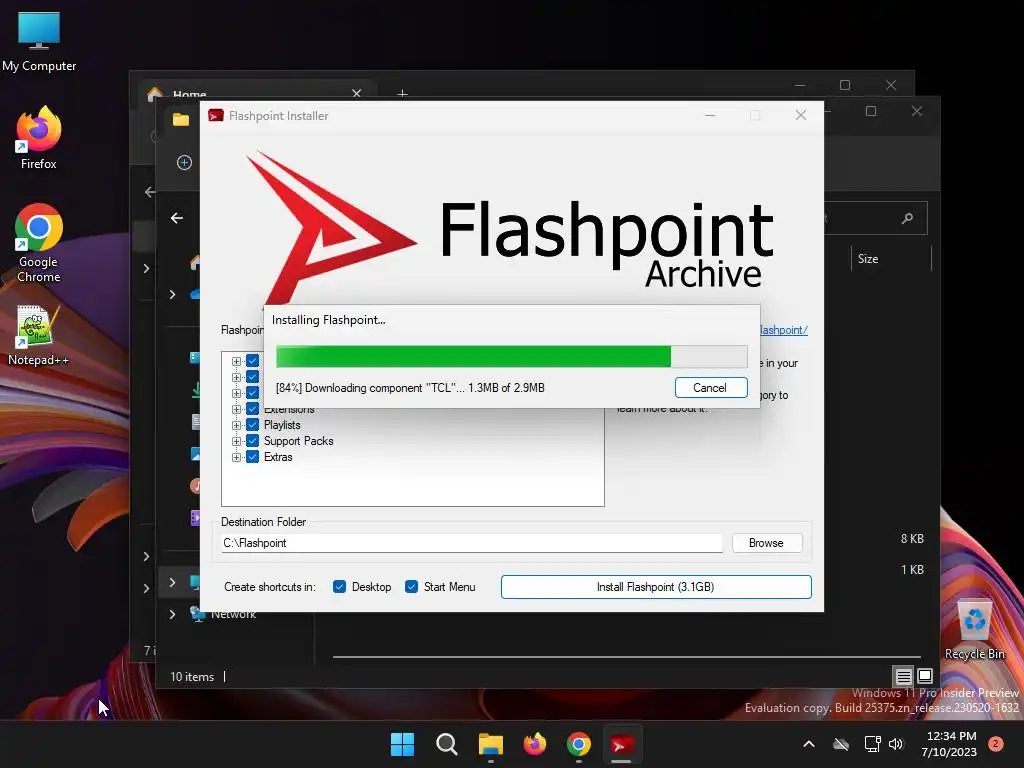Open Notepad++ desktop shortcut
Screen dimensions: 1024x768
[x=38, y=336]
